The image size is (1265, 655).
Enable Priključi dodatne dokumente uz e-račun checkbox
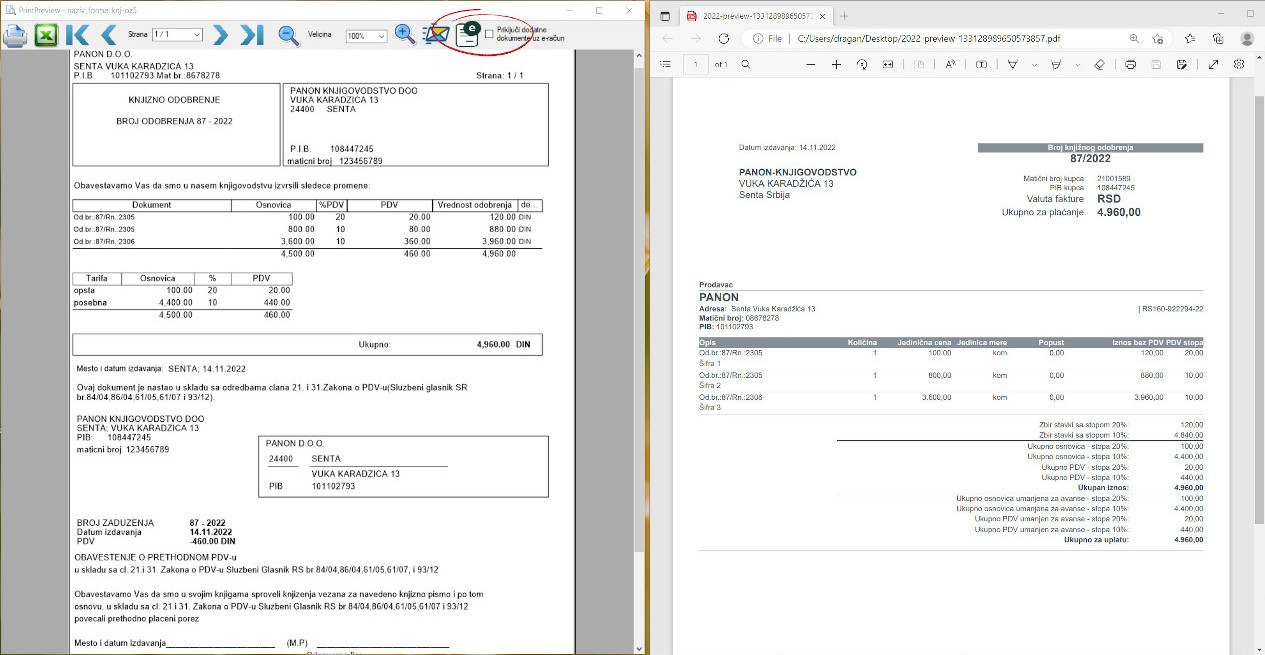coord(489,33)
